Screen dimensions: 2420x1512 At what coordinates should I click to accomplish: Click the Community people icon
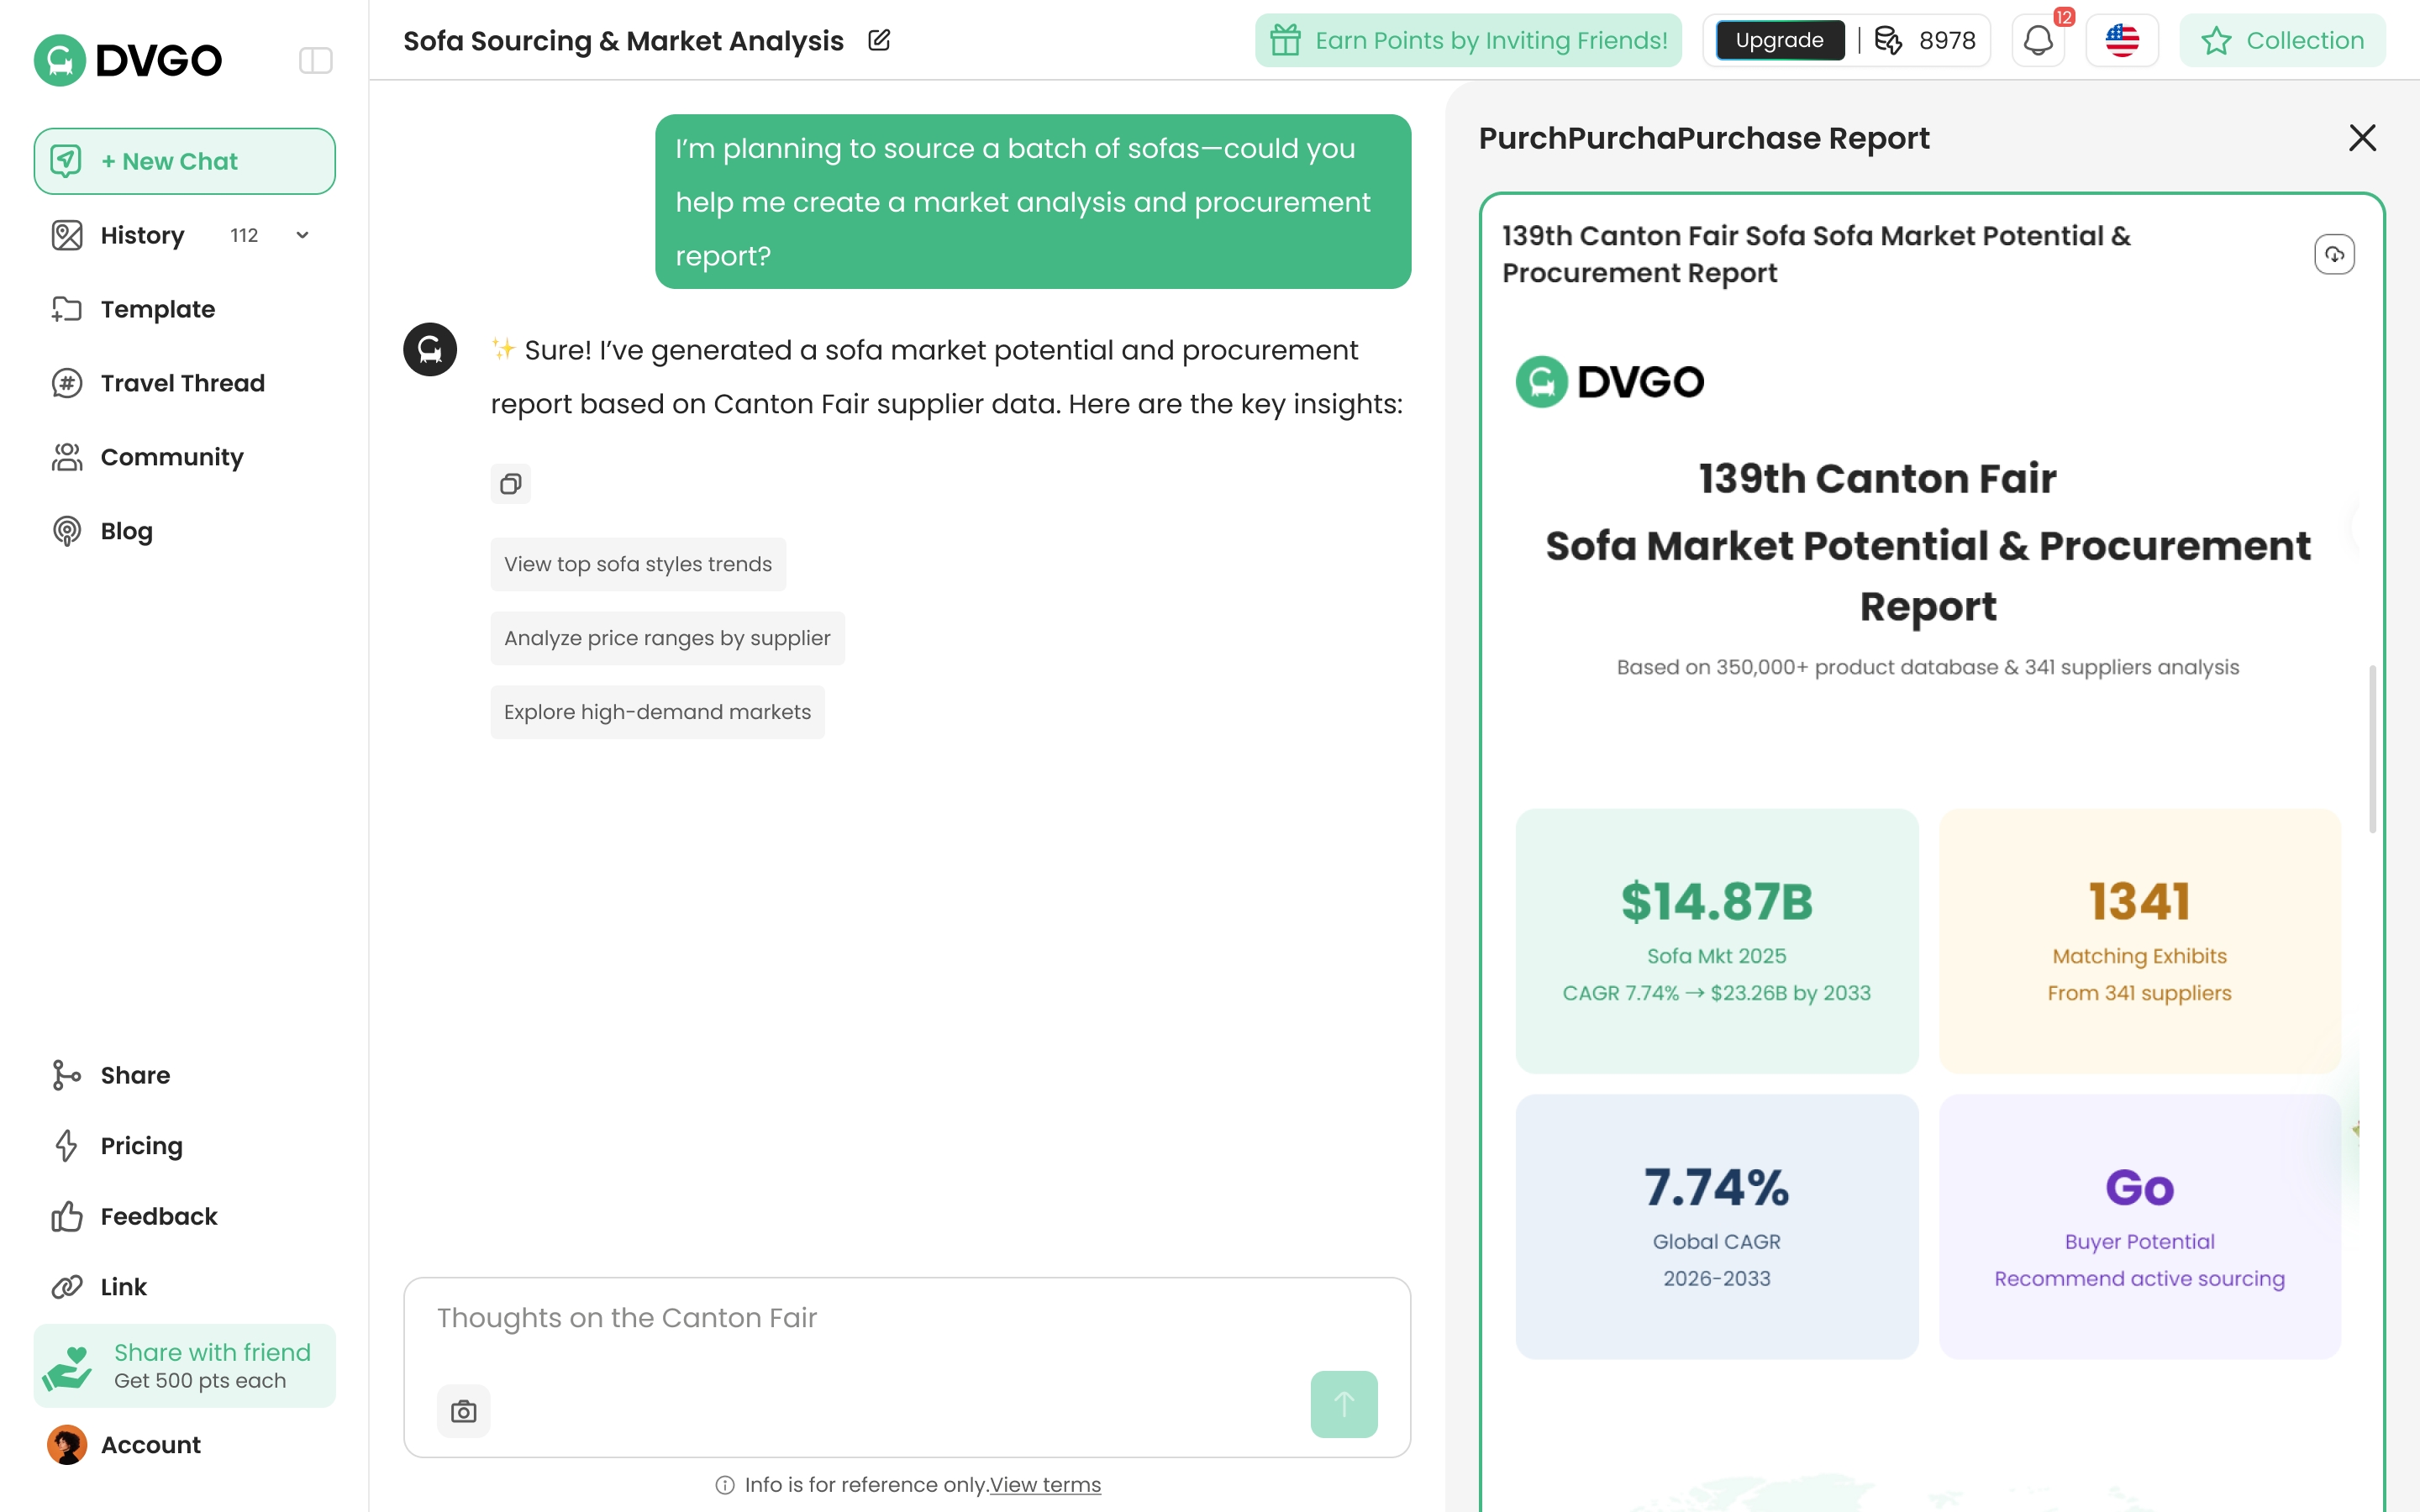67,457
